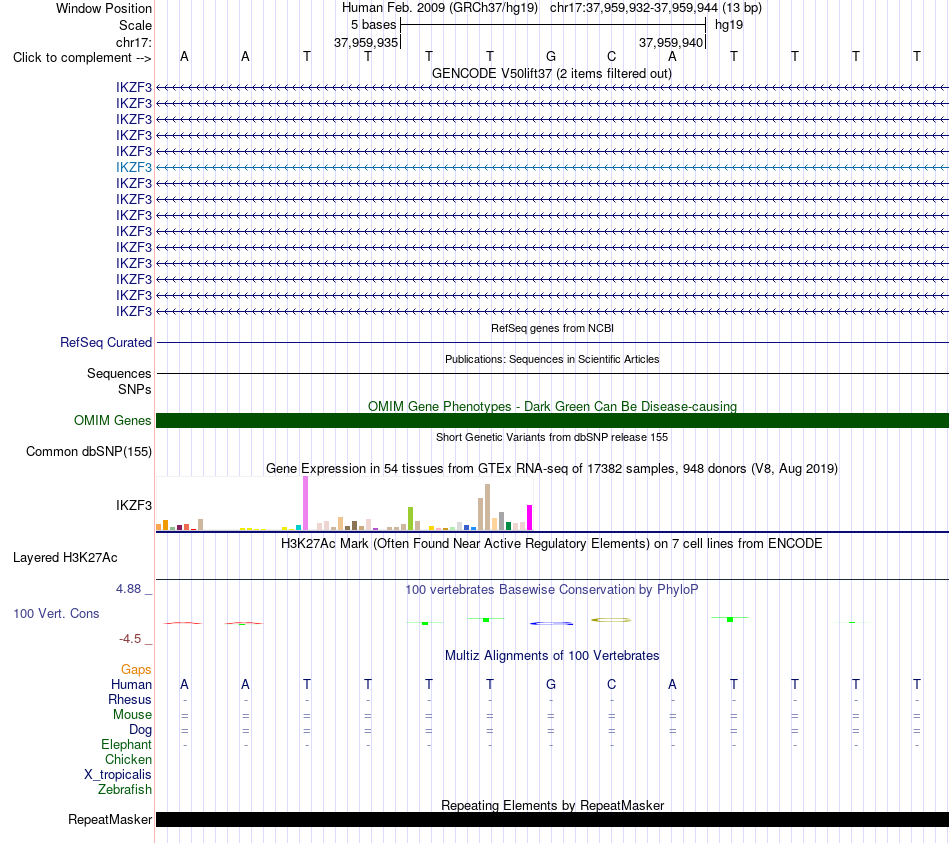Click the lime green bar in GTEx chart
The width and height of the screenshot is (950, 843).
410,519
